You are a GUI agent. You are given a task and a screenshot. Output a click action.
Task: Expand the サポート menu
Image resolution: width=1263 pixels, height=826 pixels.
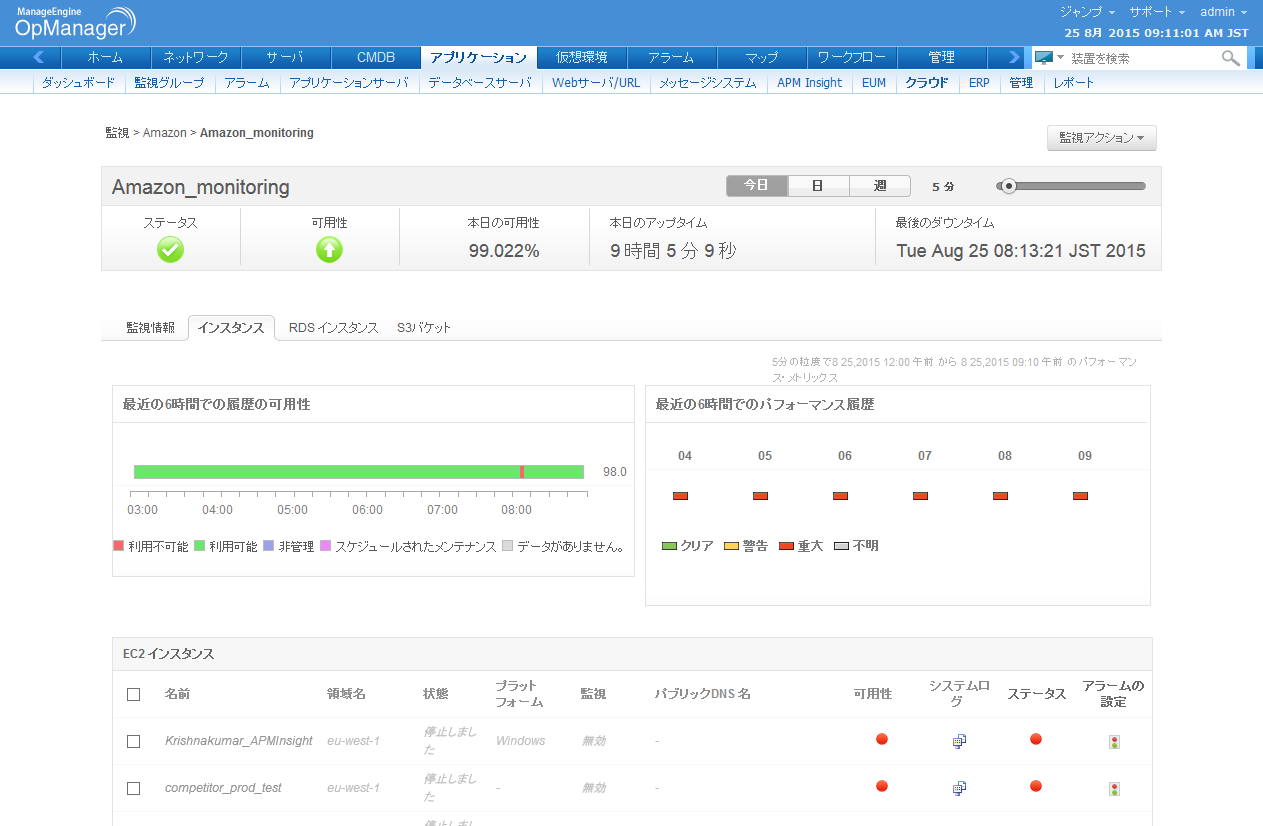1156,12
